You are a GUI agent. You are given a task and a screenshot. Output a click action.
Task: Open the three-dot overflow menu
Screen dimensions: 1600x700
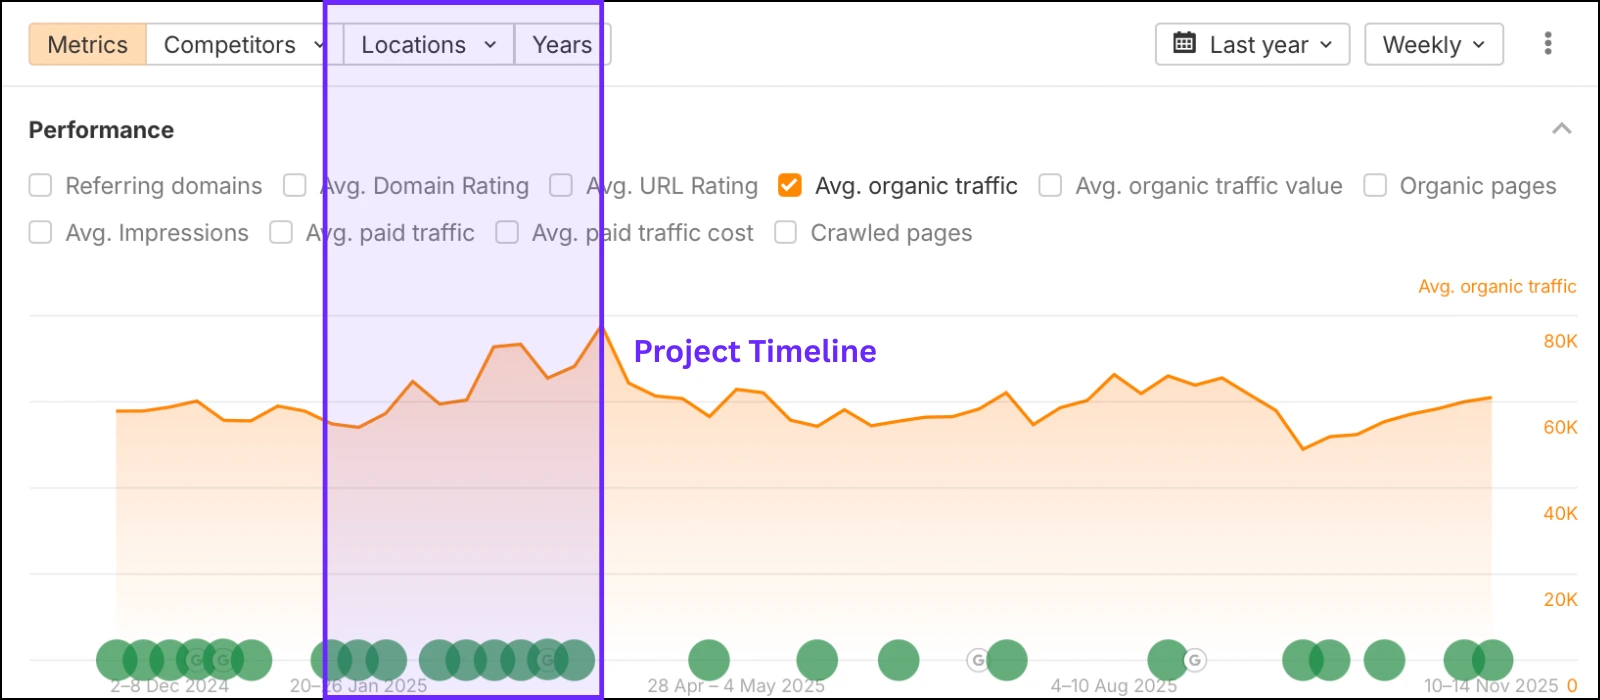1547,43
